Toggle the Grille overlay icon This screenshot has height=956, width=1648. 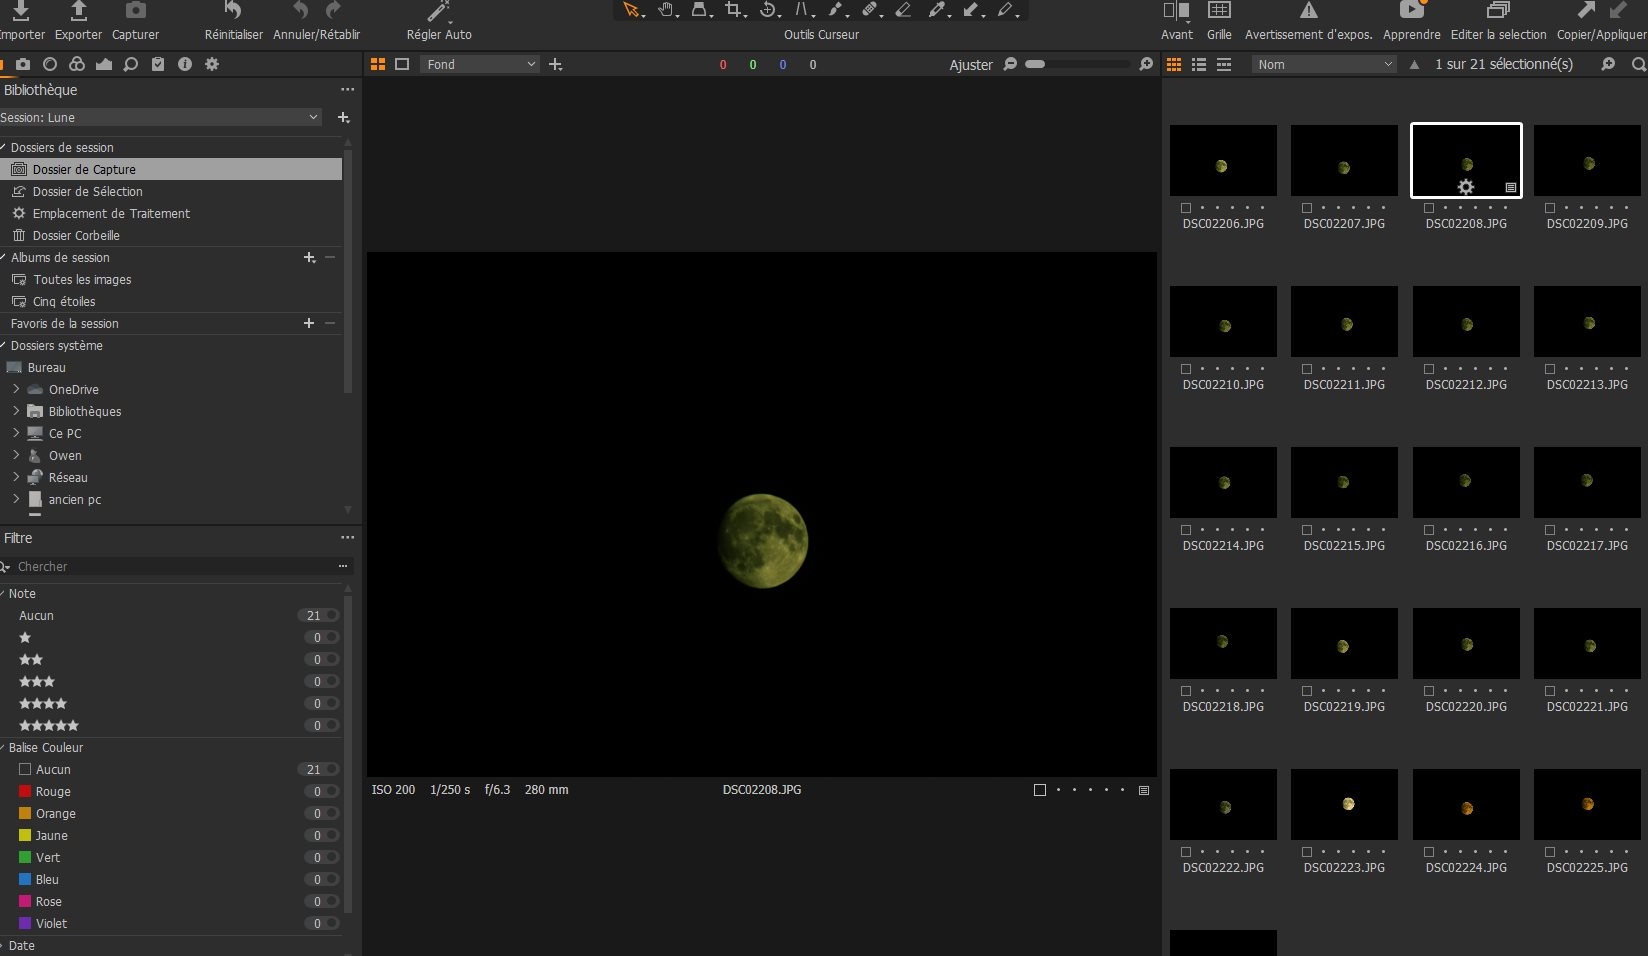(x=1219, y=11)
